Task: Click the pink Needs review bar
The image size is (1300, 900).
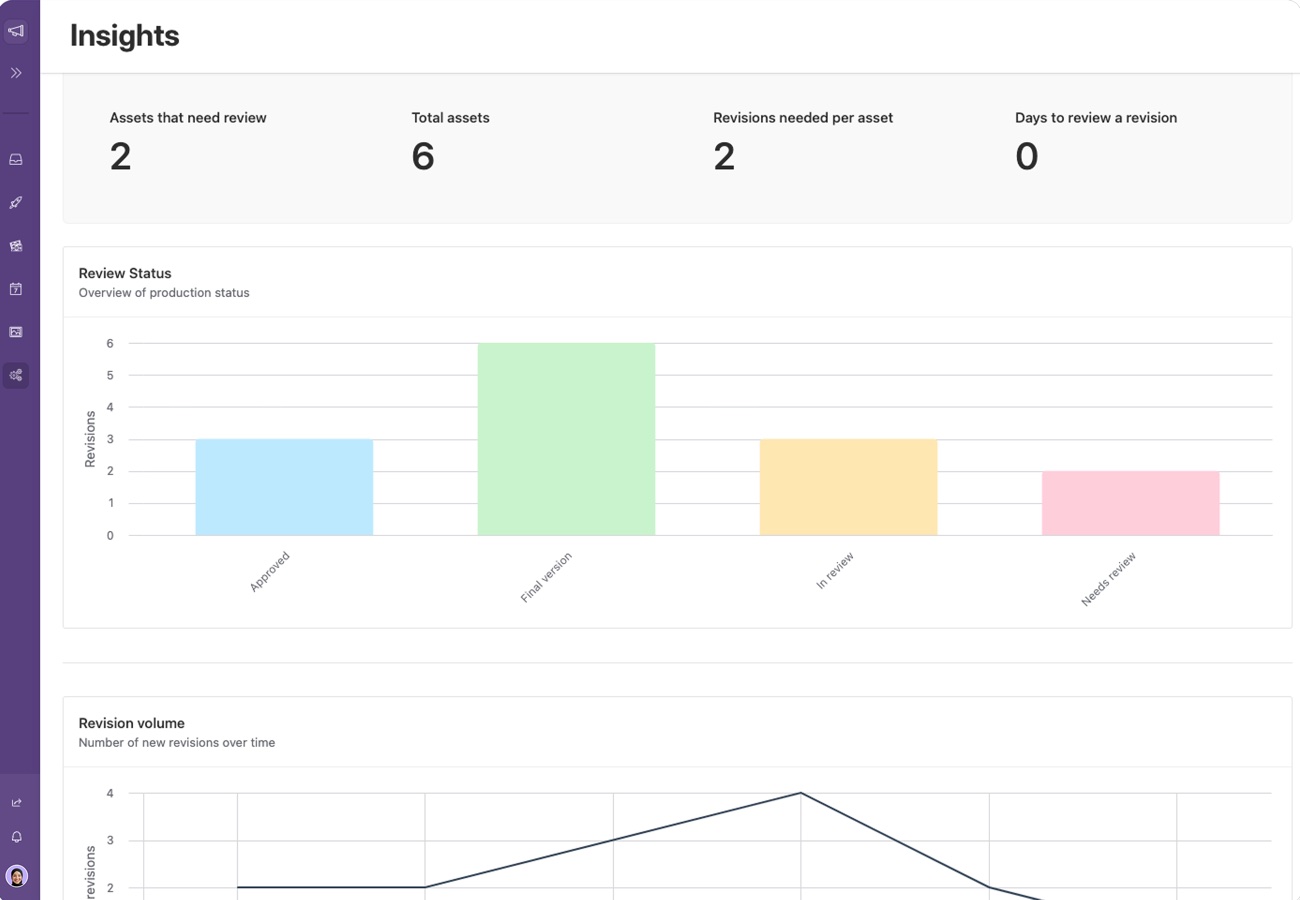Action: click(1130, 503)
